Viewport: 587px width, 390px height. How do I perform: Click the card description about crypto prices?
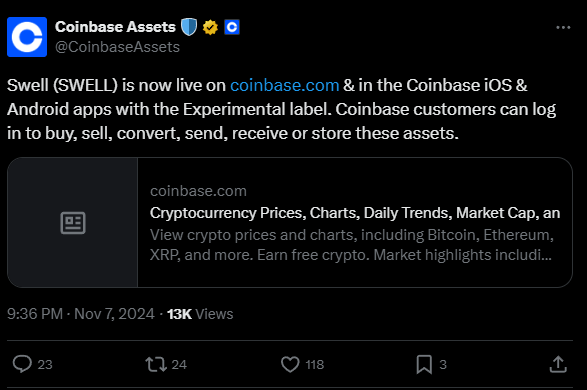coord(352,245)
